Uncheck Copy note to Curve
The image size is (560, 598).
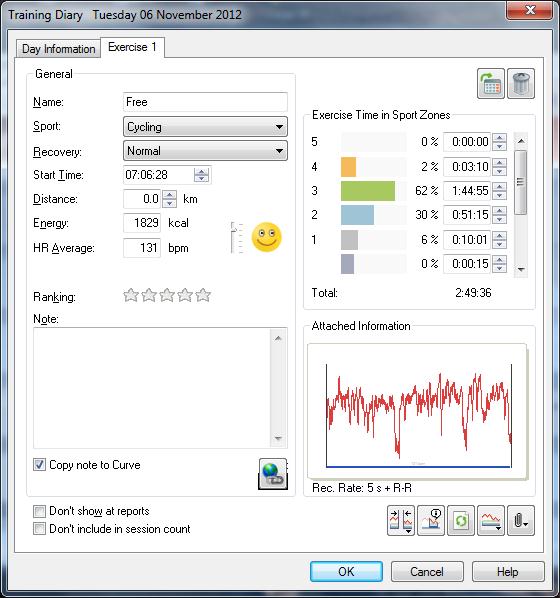pos(39,465)
